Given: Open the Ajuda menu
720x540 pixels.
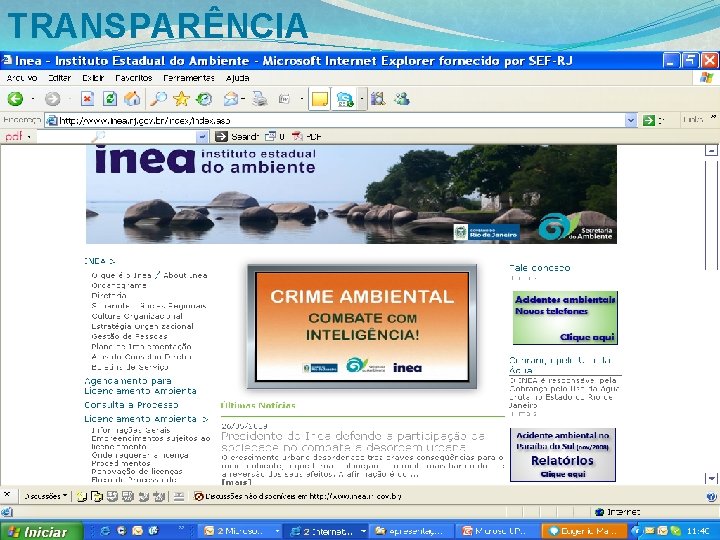Looking at the screenshot, I should click(x=237, y=78).
